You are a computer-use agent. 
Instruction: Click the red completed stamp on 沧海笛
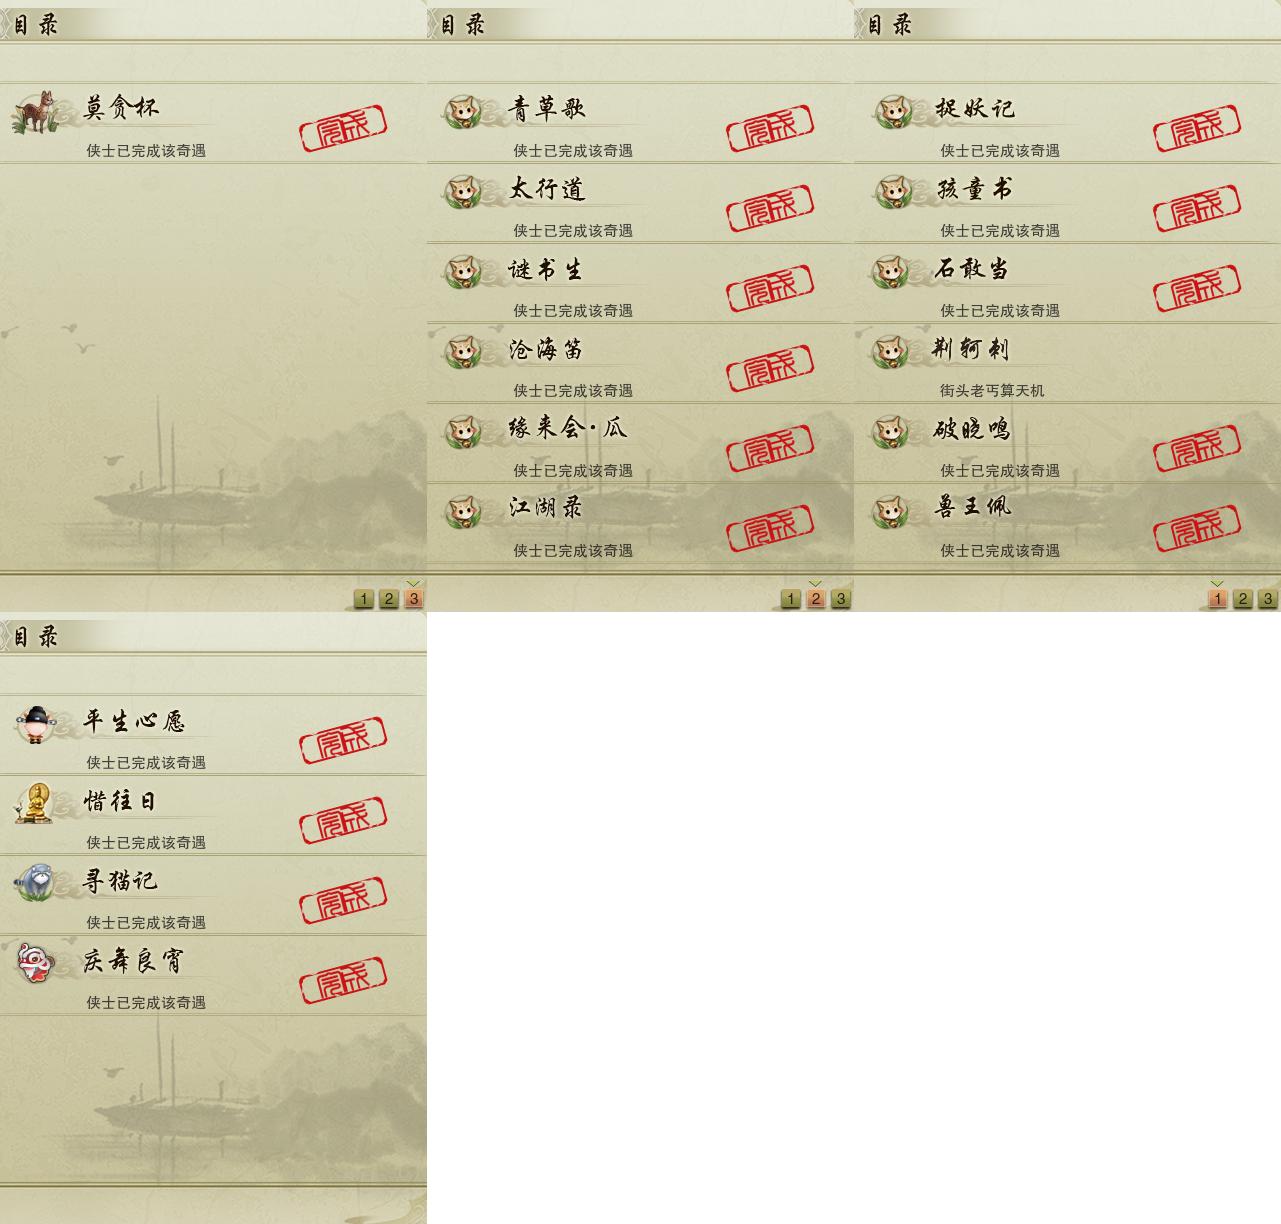(x=770, y=368)
